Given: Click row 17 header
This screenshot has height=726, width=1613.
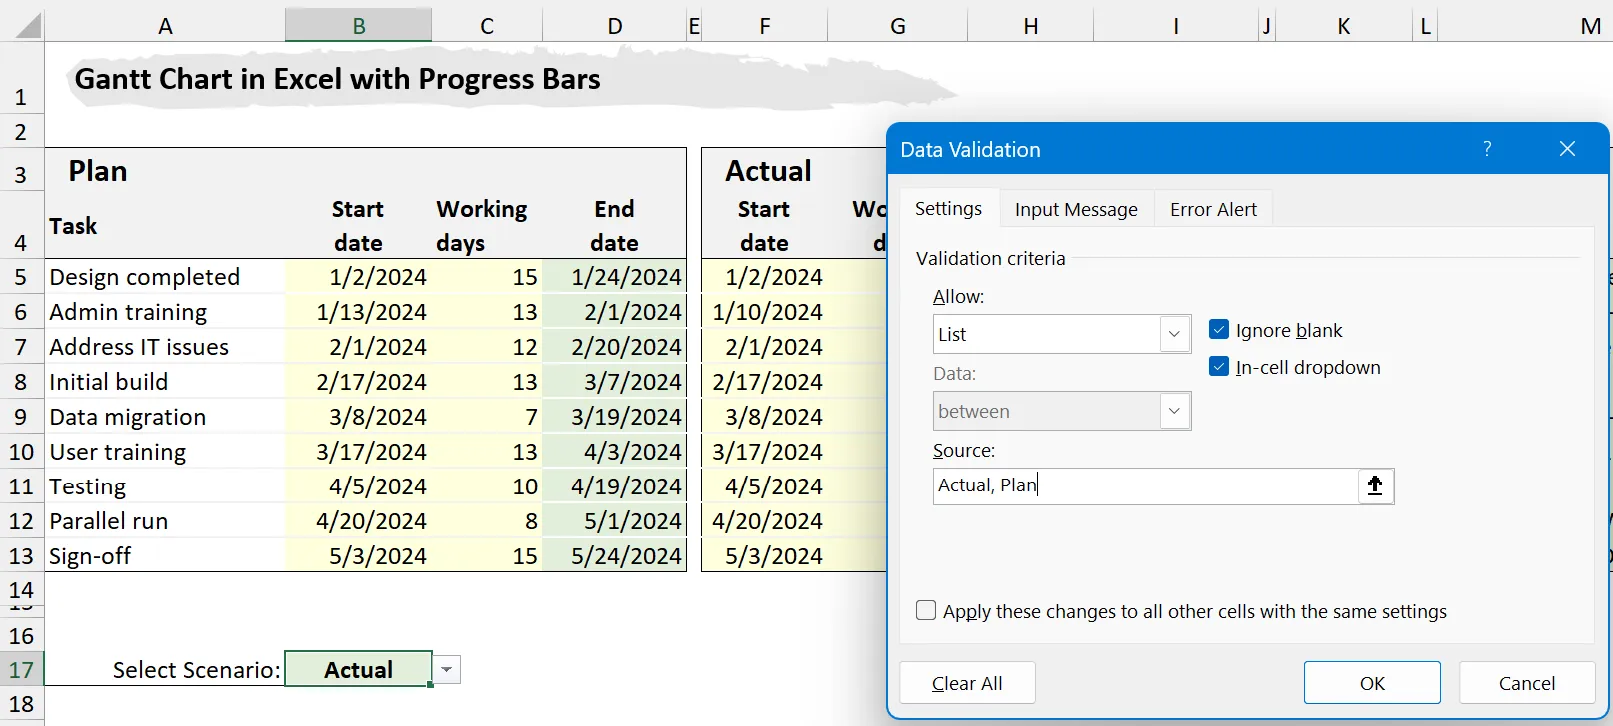Looking at the screenshot, I should [x=21, y=670].
